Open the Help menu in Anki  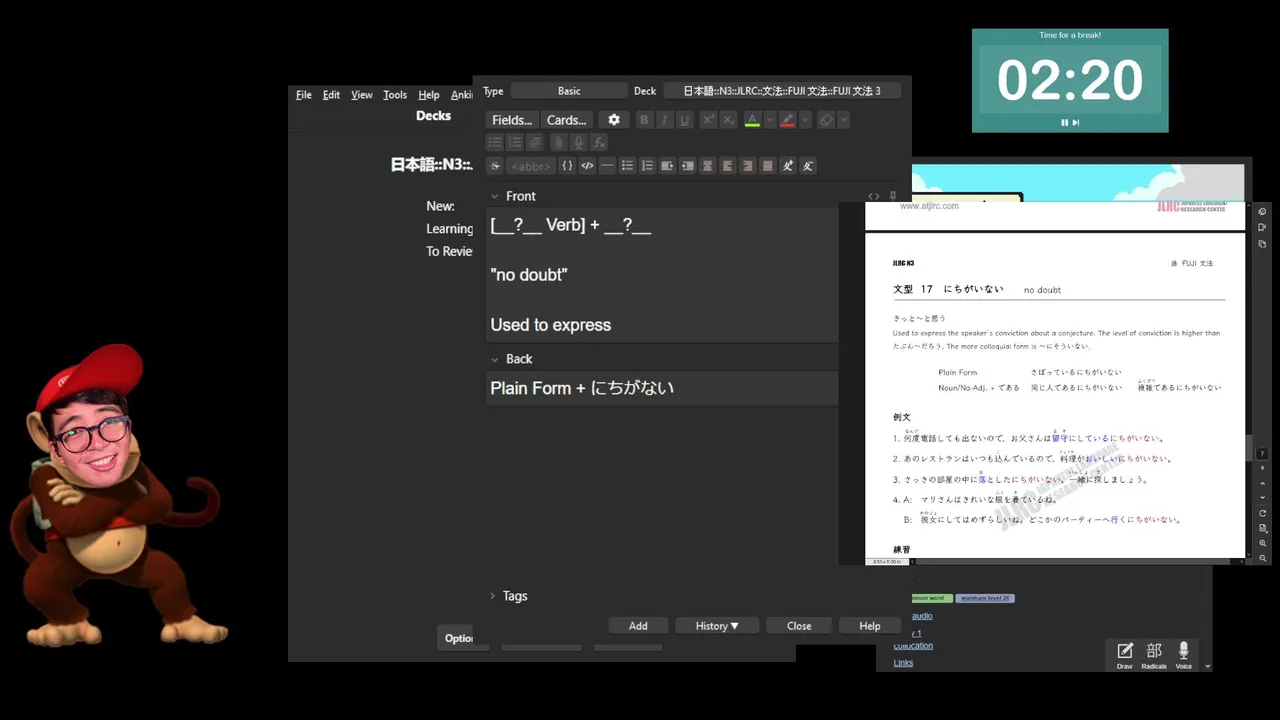pyautogui.click(x=429, y=95)
